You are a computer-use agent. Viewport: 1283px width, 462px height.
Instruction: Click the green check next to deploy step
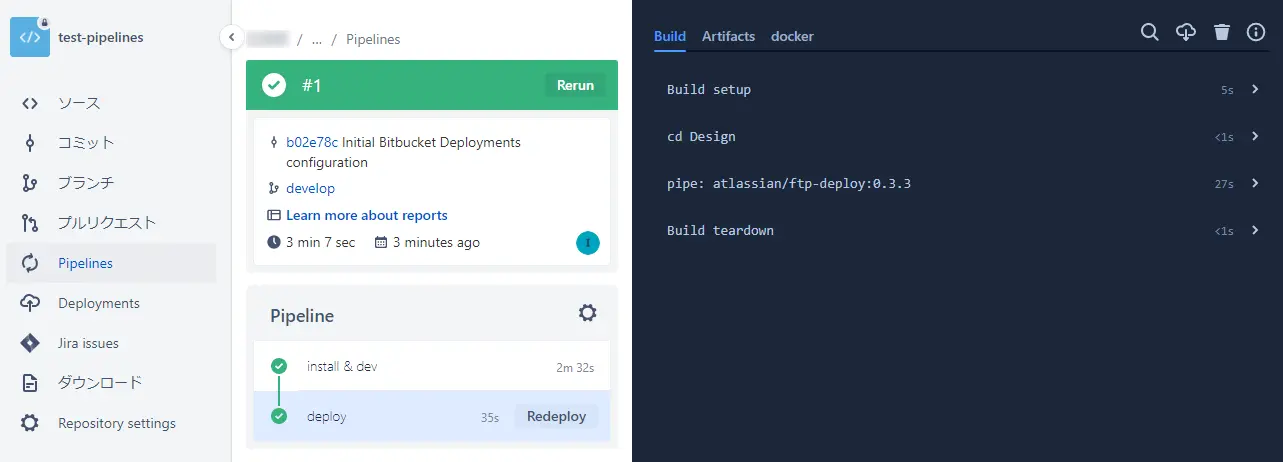pos(279,416)
